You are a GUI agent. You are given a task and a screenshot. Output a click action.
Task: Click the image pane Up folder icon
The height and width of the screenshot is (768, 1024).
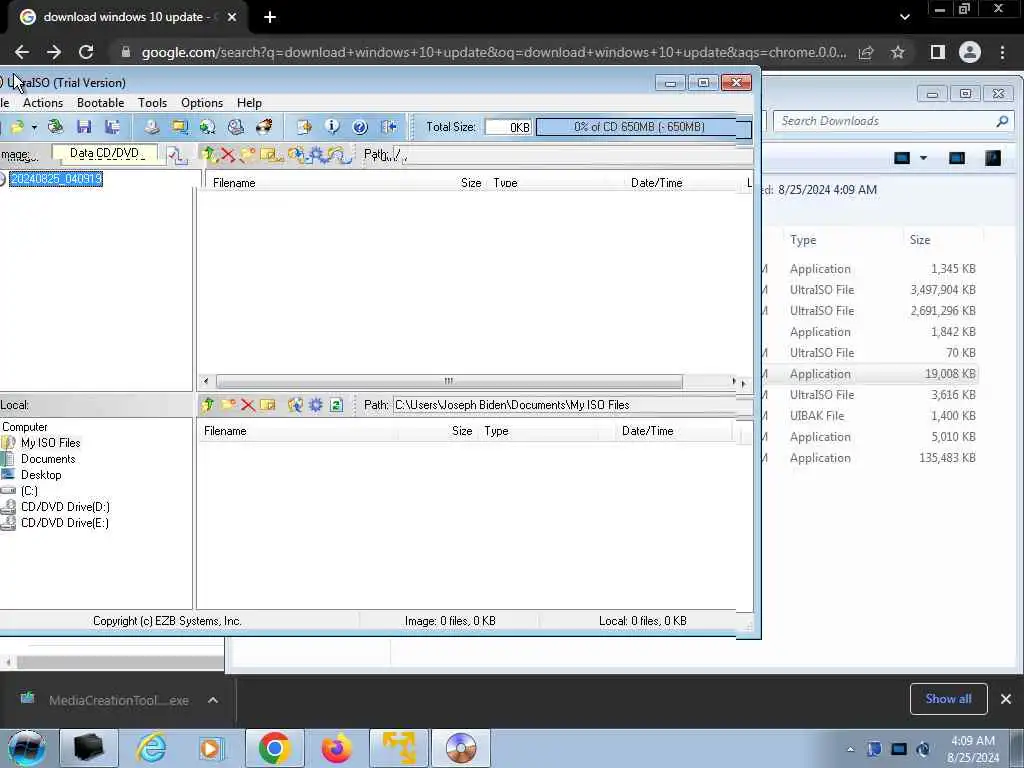coord(208,155)
